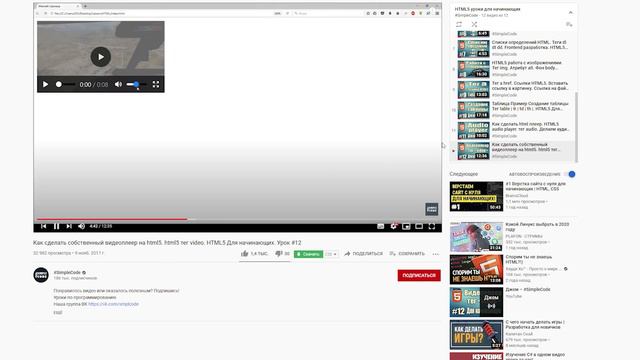Like the video (thumbs up)
The width and height of the screenshot is (640, 360).
[254, 253]
